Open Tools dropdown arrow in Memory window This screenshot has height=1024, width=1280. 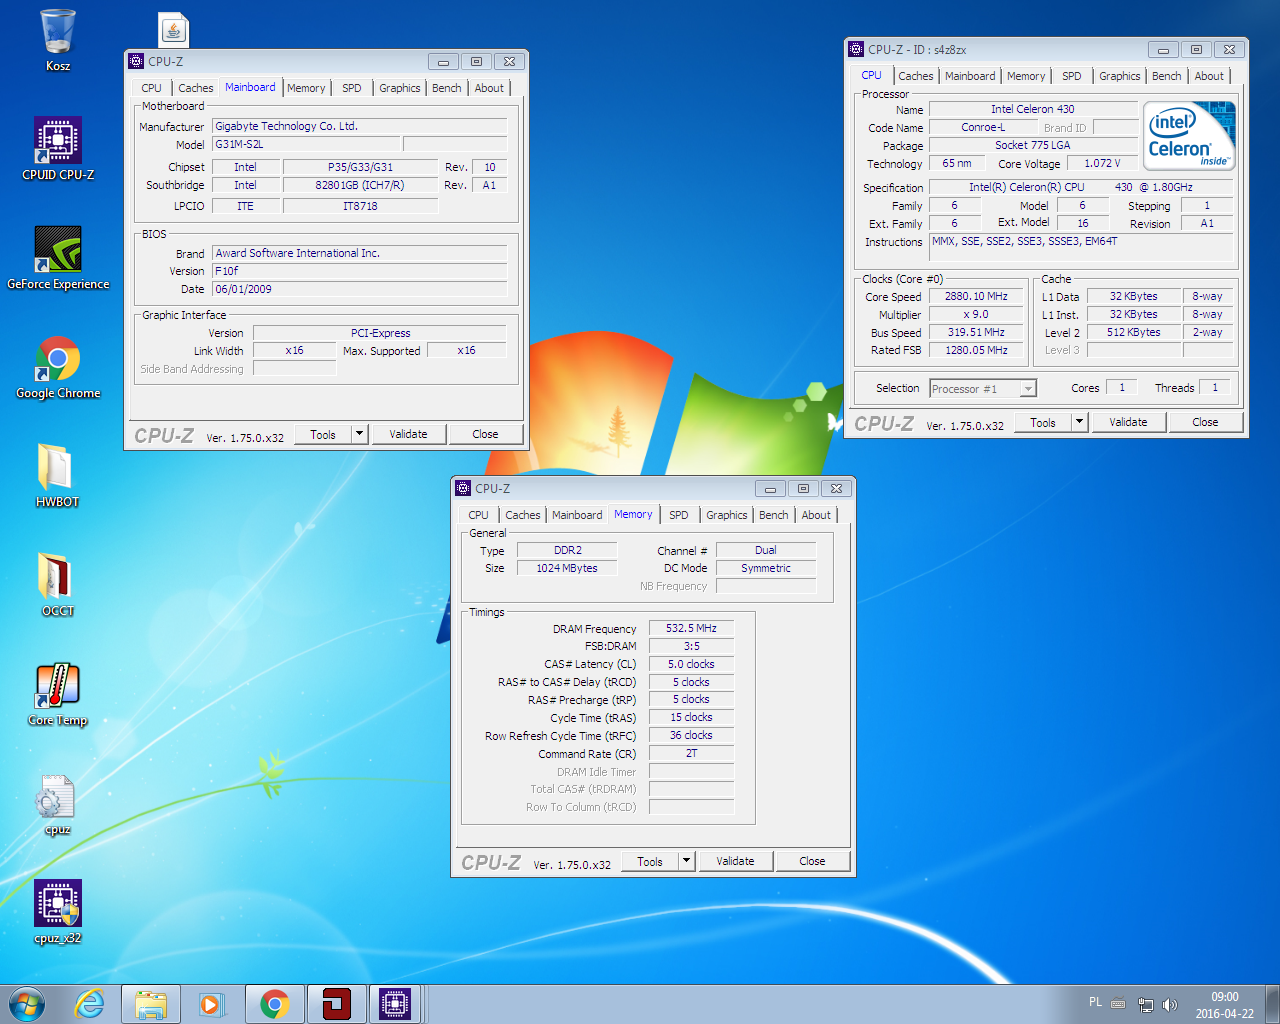(687, 861)
